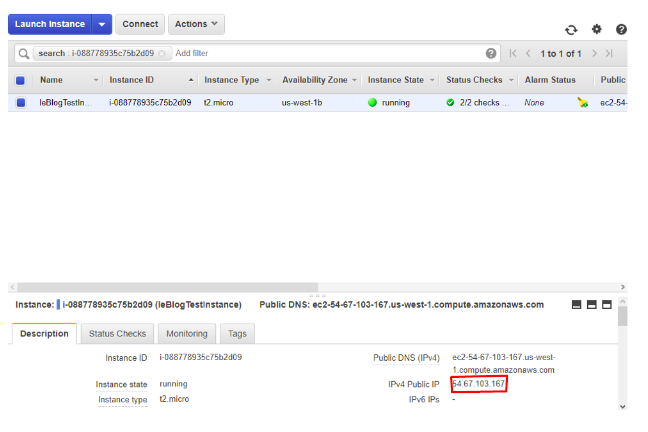Click the horizontal scrollbar left arrow

12,287
